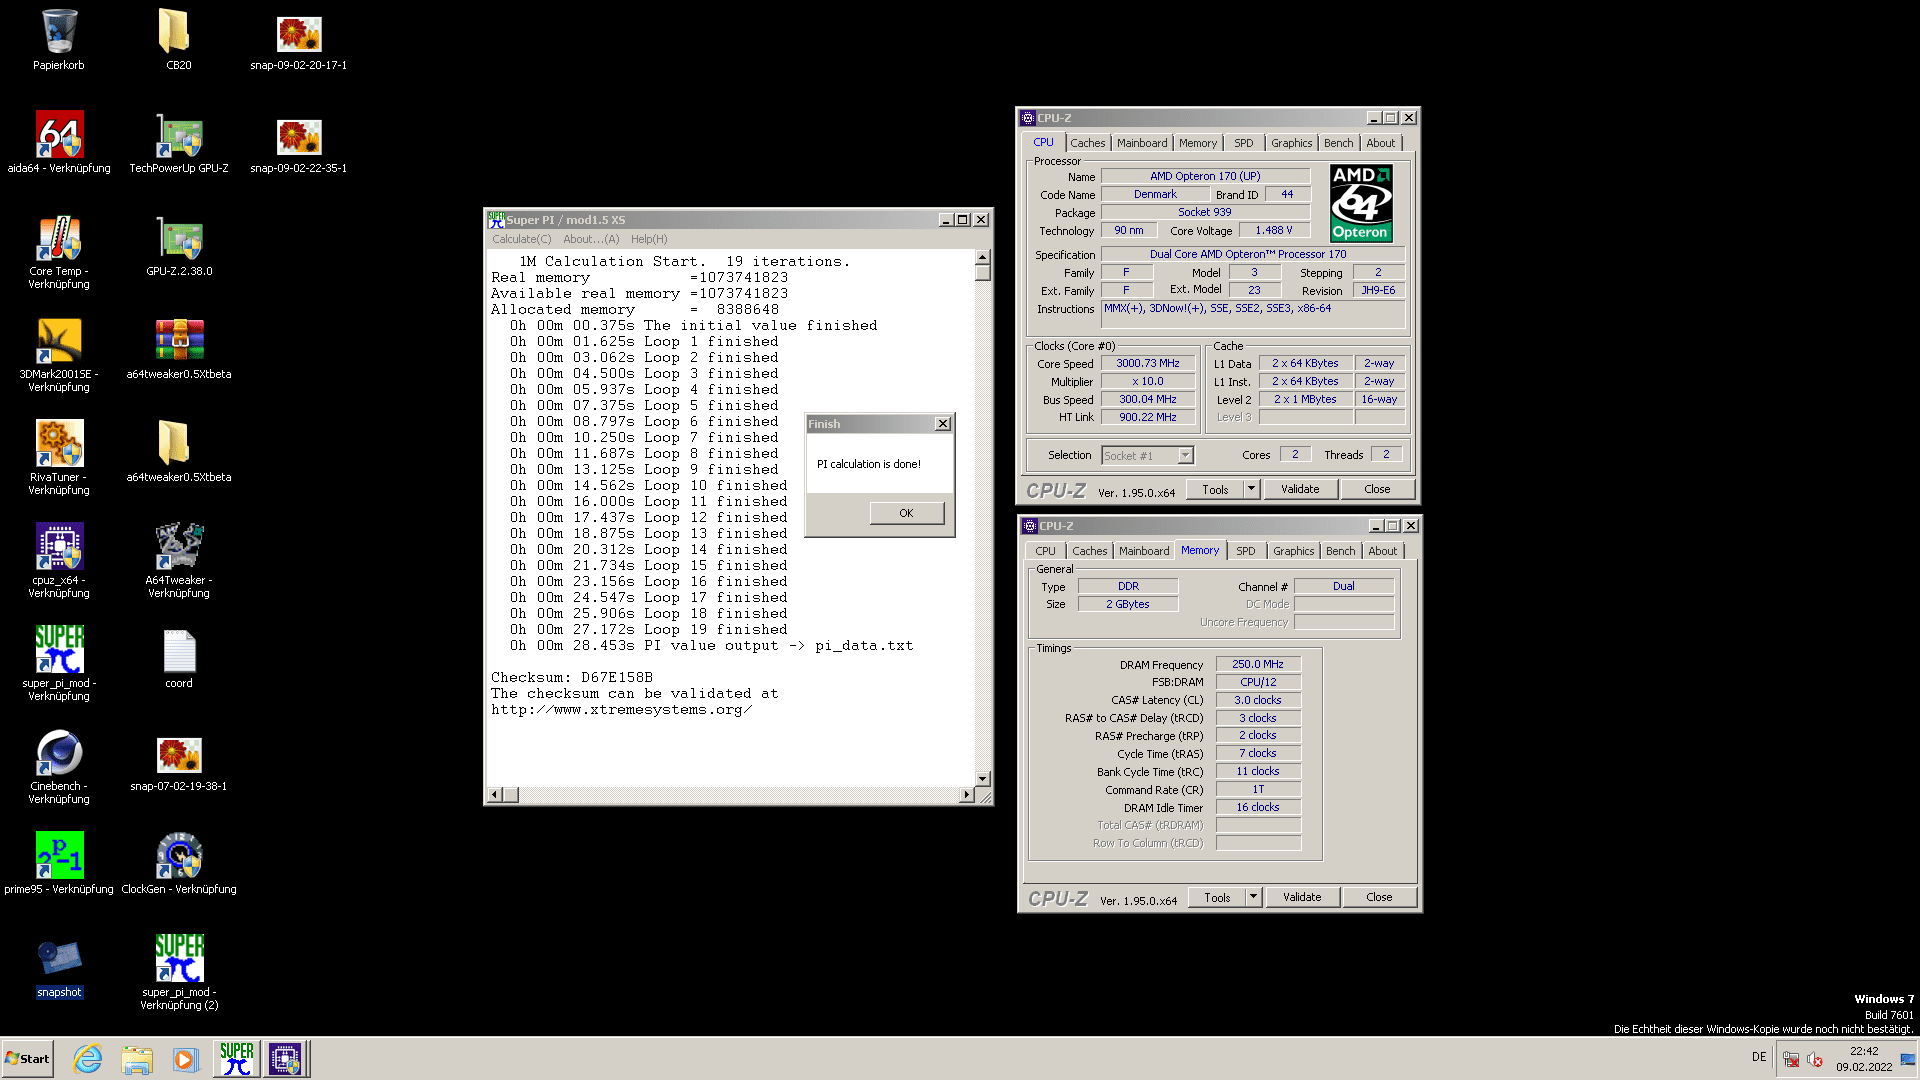
Task: Click Super PI vertical scrollbar up arrow
Action: [982, 257]
